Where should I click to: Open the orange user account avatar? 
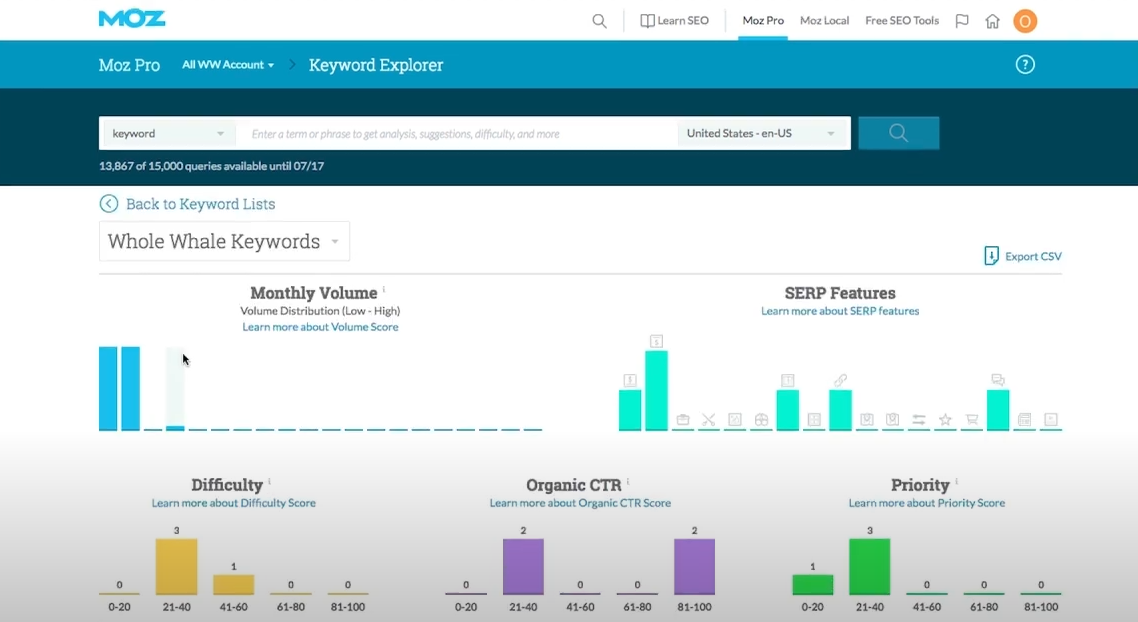coord(1025,21)
